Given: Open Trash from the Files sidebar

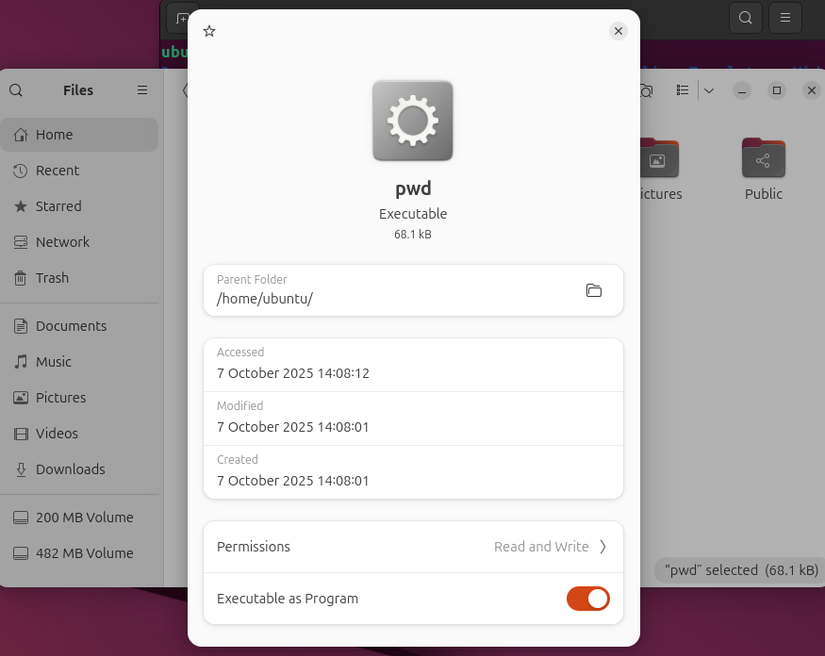Looking at the screenshot, I should click(53, 277).
